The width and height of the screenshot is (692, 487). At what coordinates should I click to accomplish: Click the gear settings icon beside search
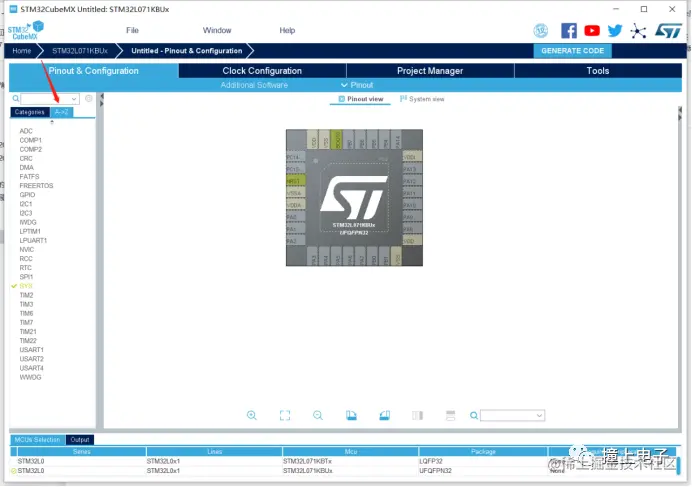[89, 98]
